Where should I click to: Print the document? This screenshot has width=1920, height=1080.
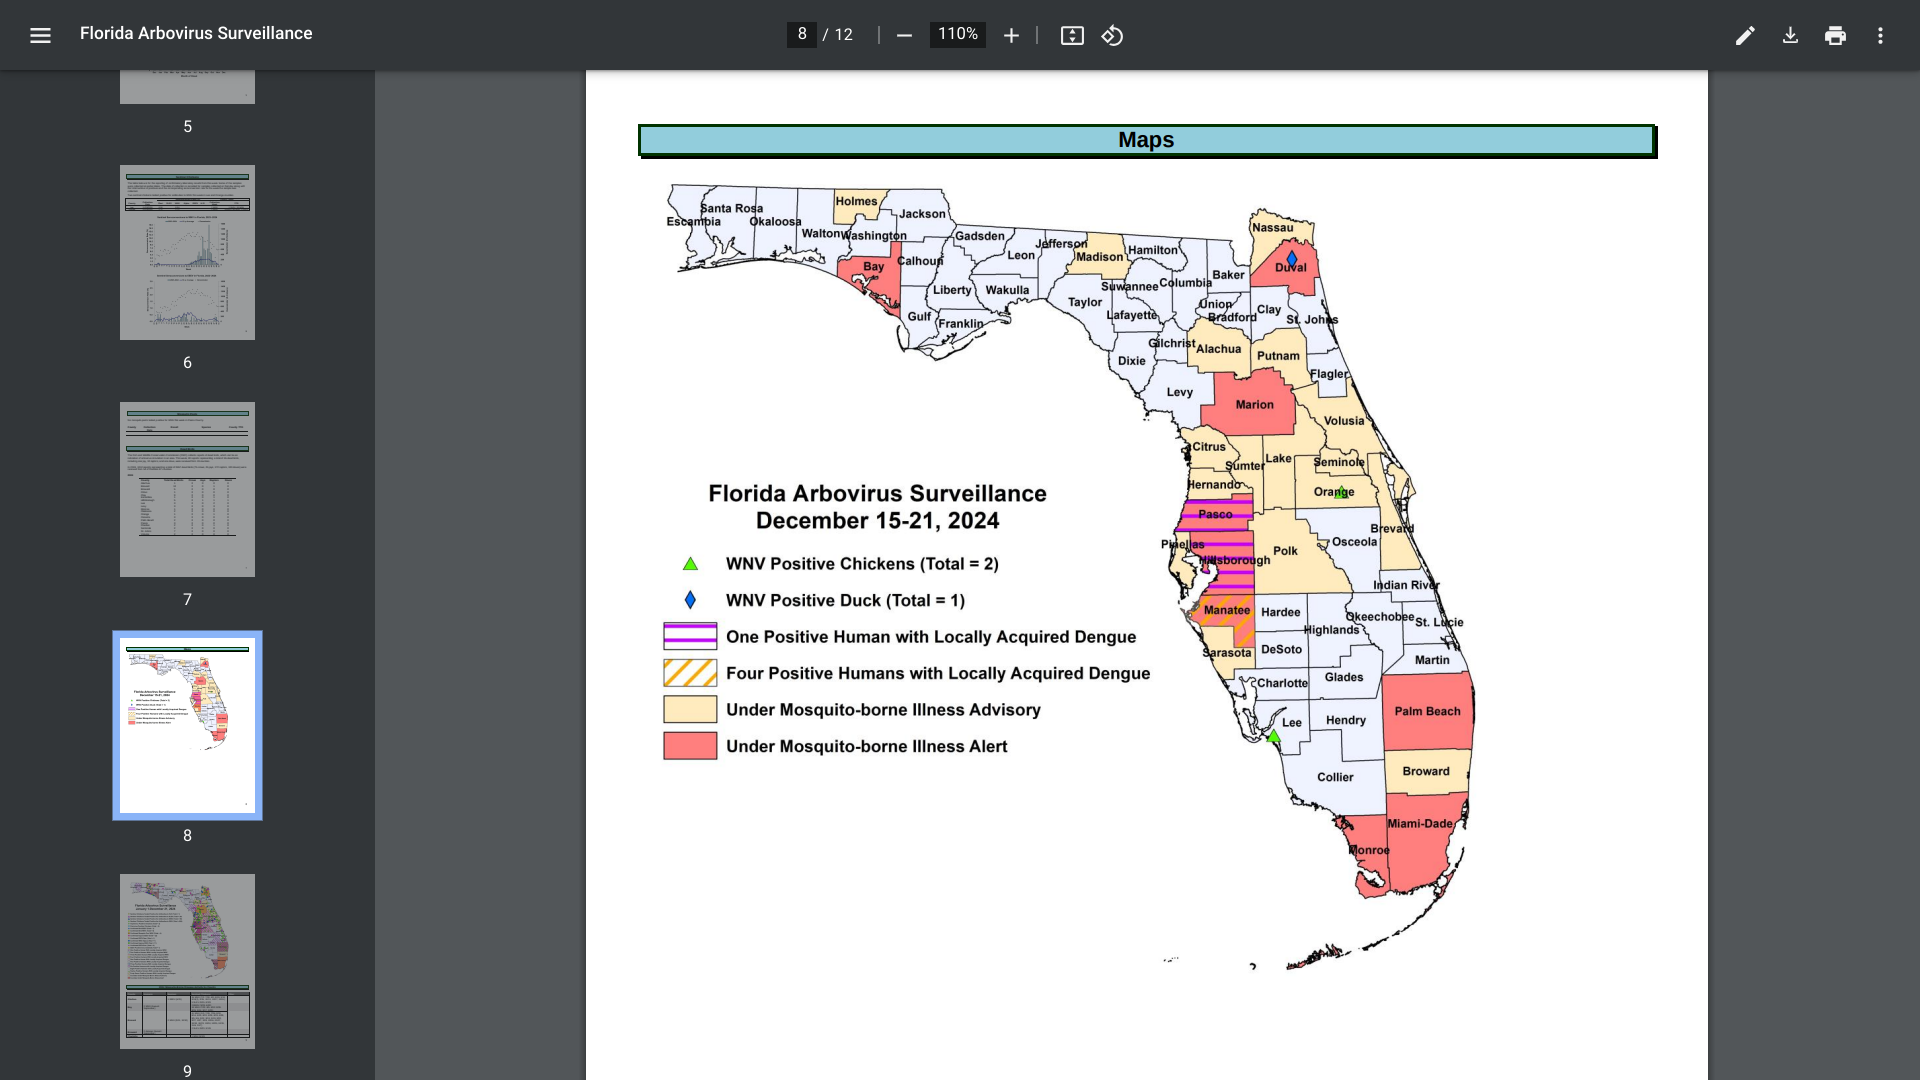(x=1835, y=35)
